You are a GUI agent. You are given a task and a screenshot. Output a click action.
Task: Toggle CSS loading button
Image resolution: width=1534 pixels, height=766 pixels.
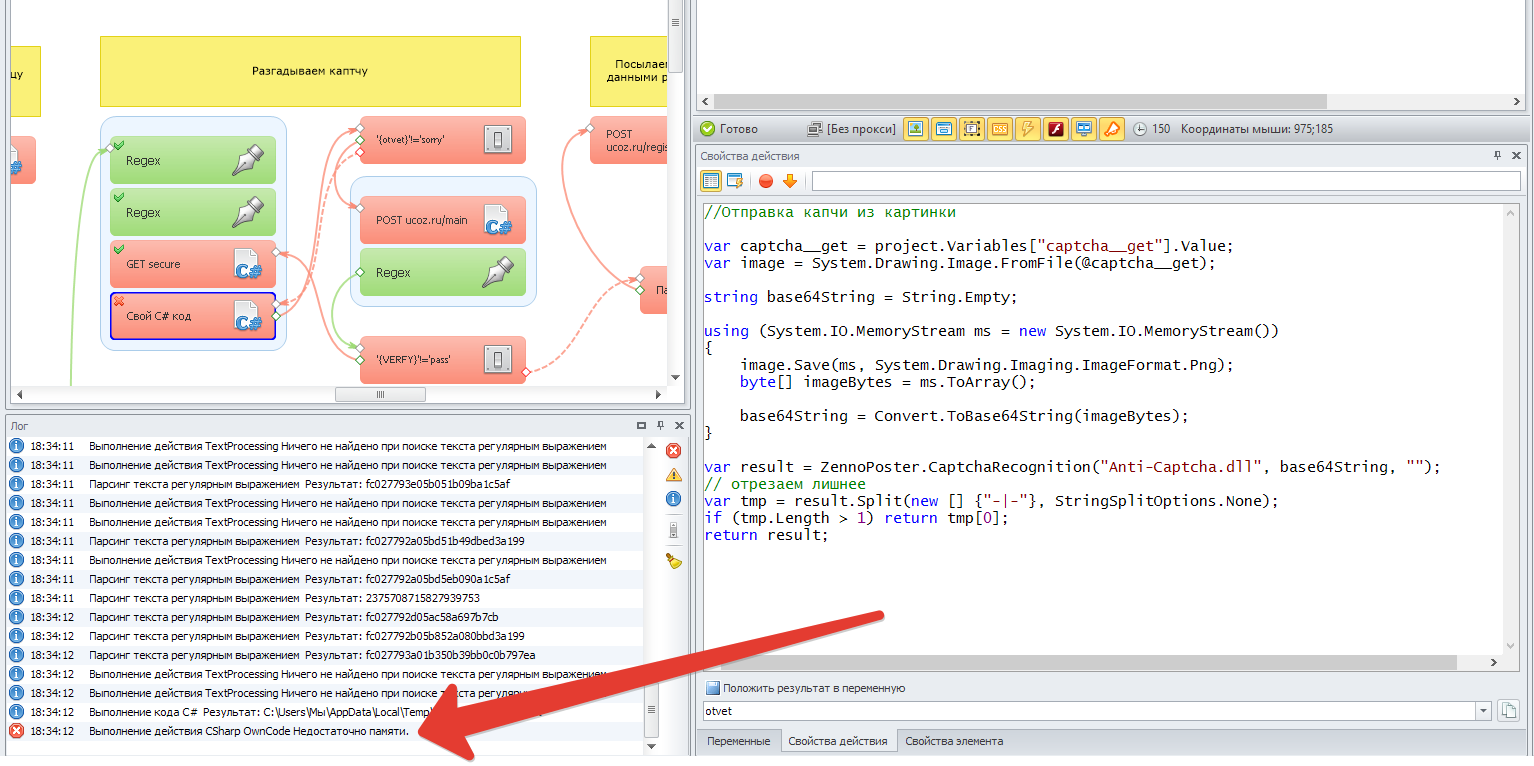[999, 129]
